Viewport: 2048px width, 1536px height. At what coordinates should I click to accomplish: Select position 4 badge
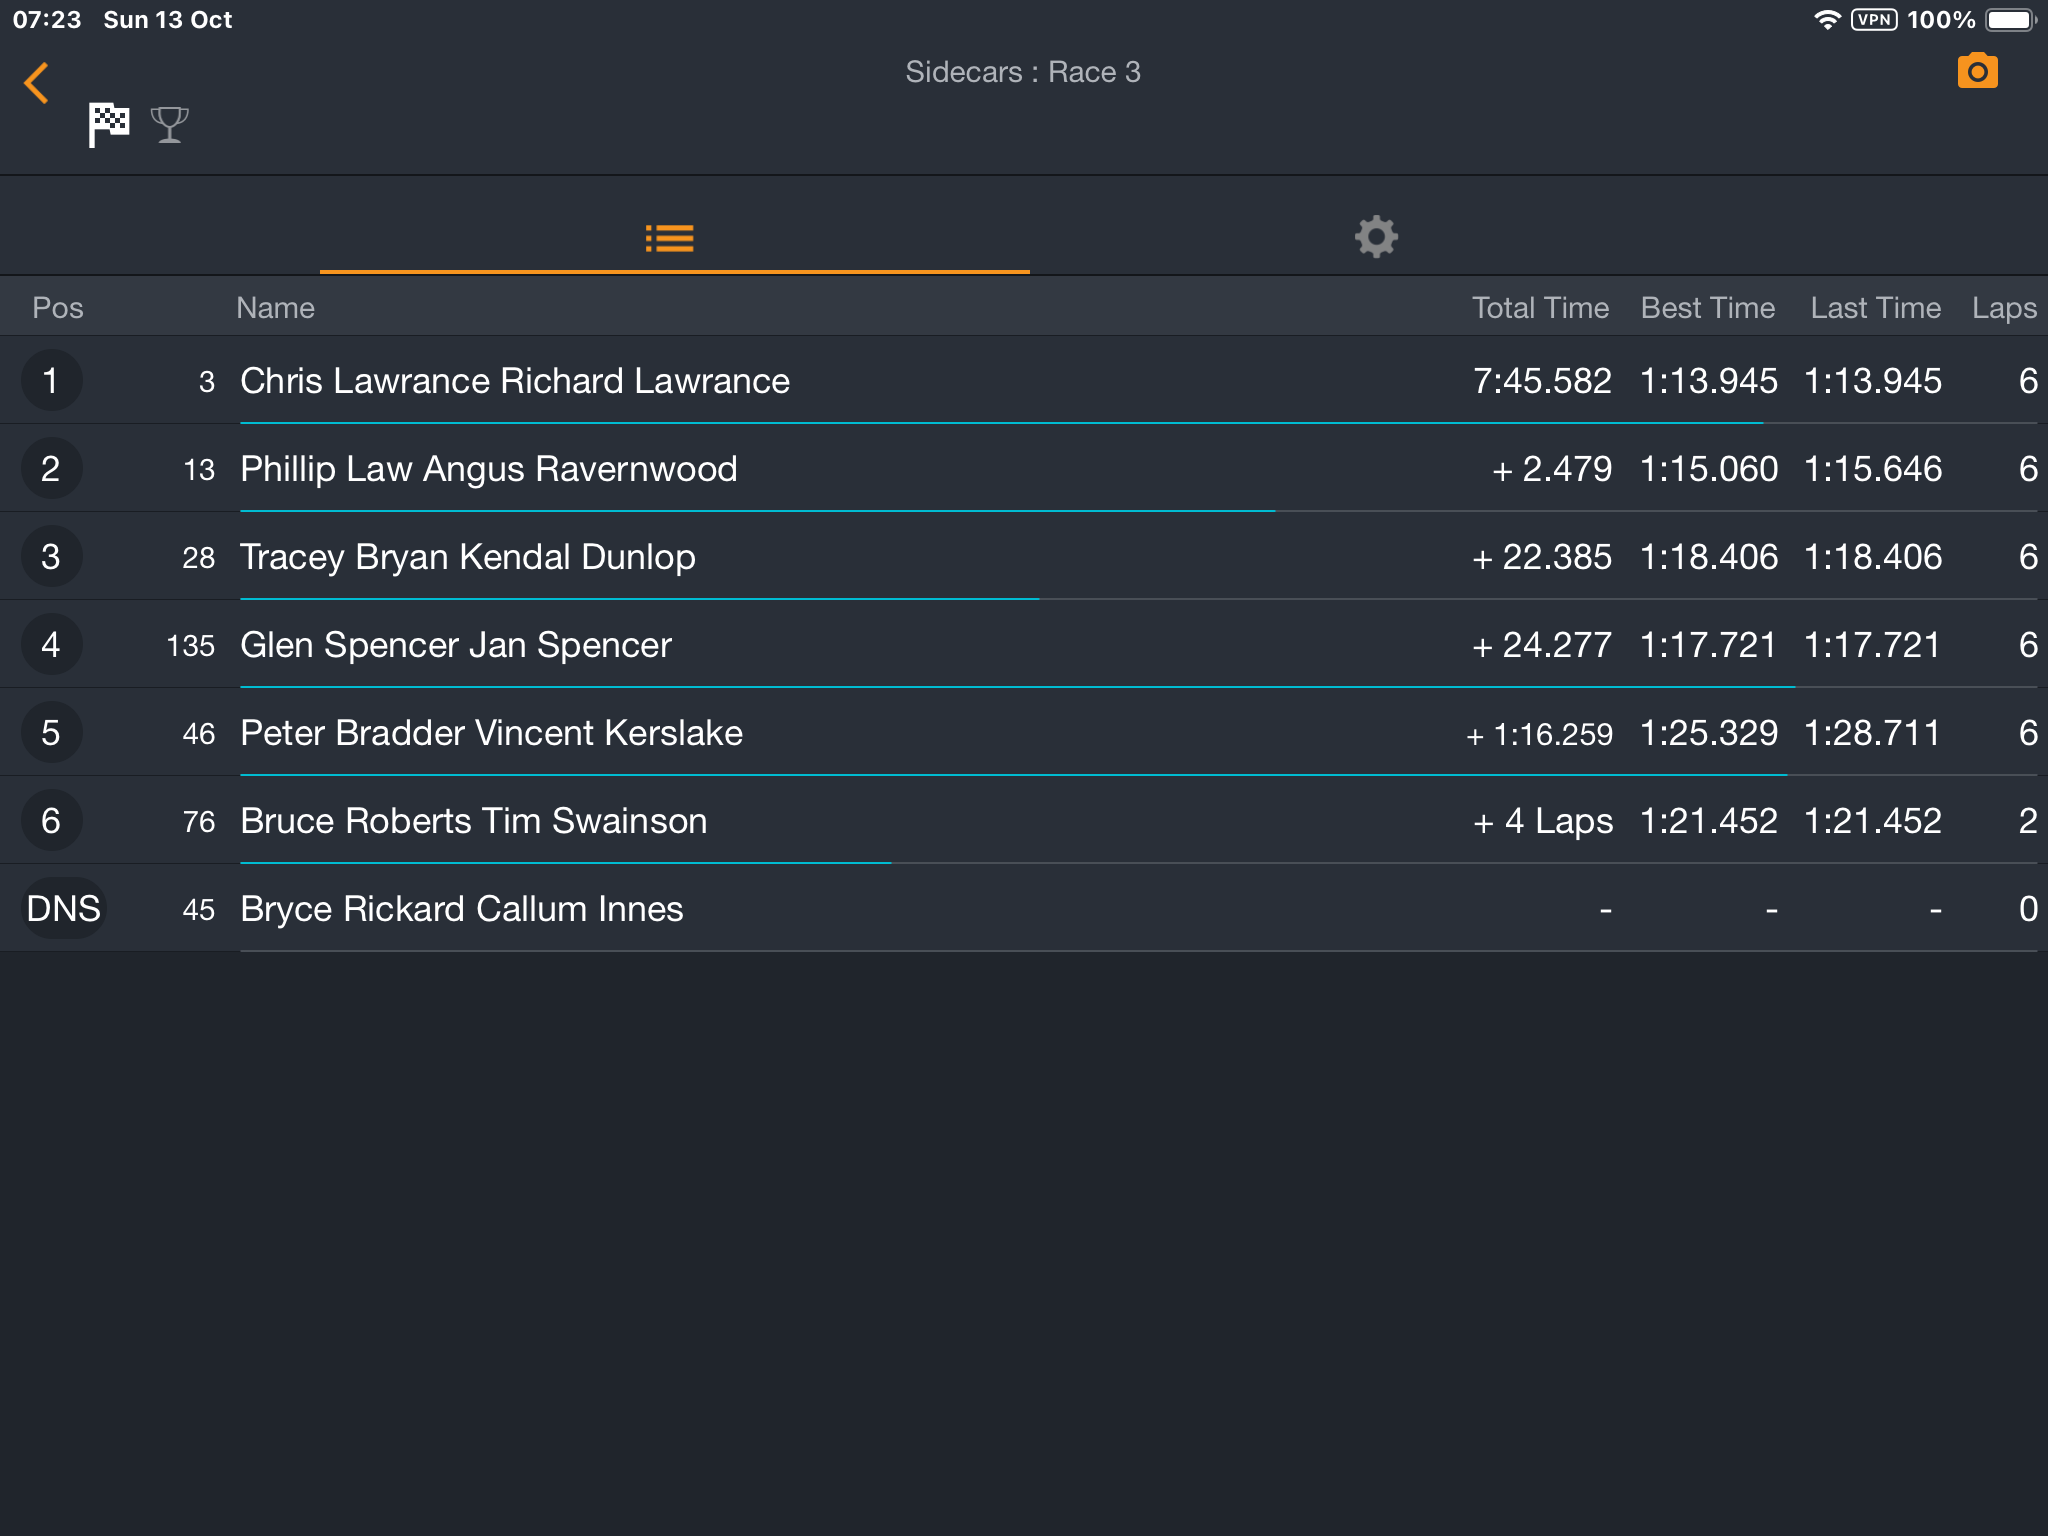click(x=51, y=645)
